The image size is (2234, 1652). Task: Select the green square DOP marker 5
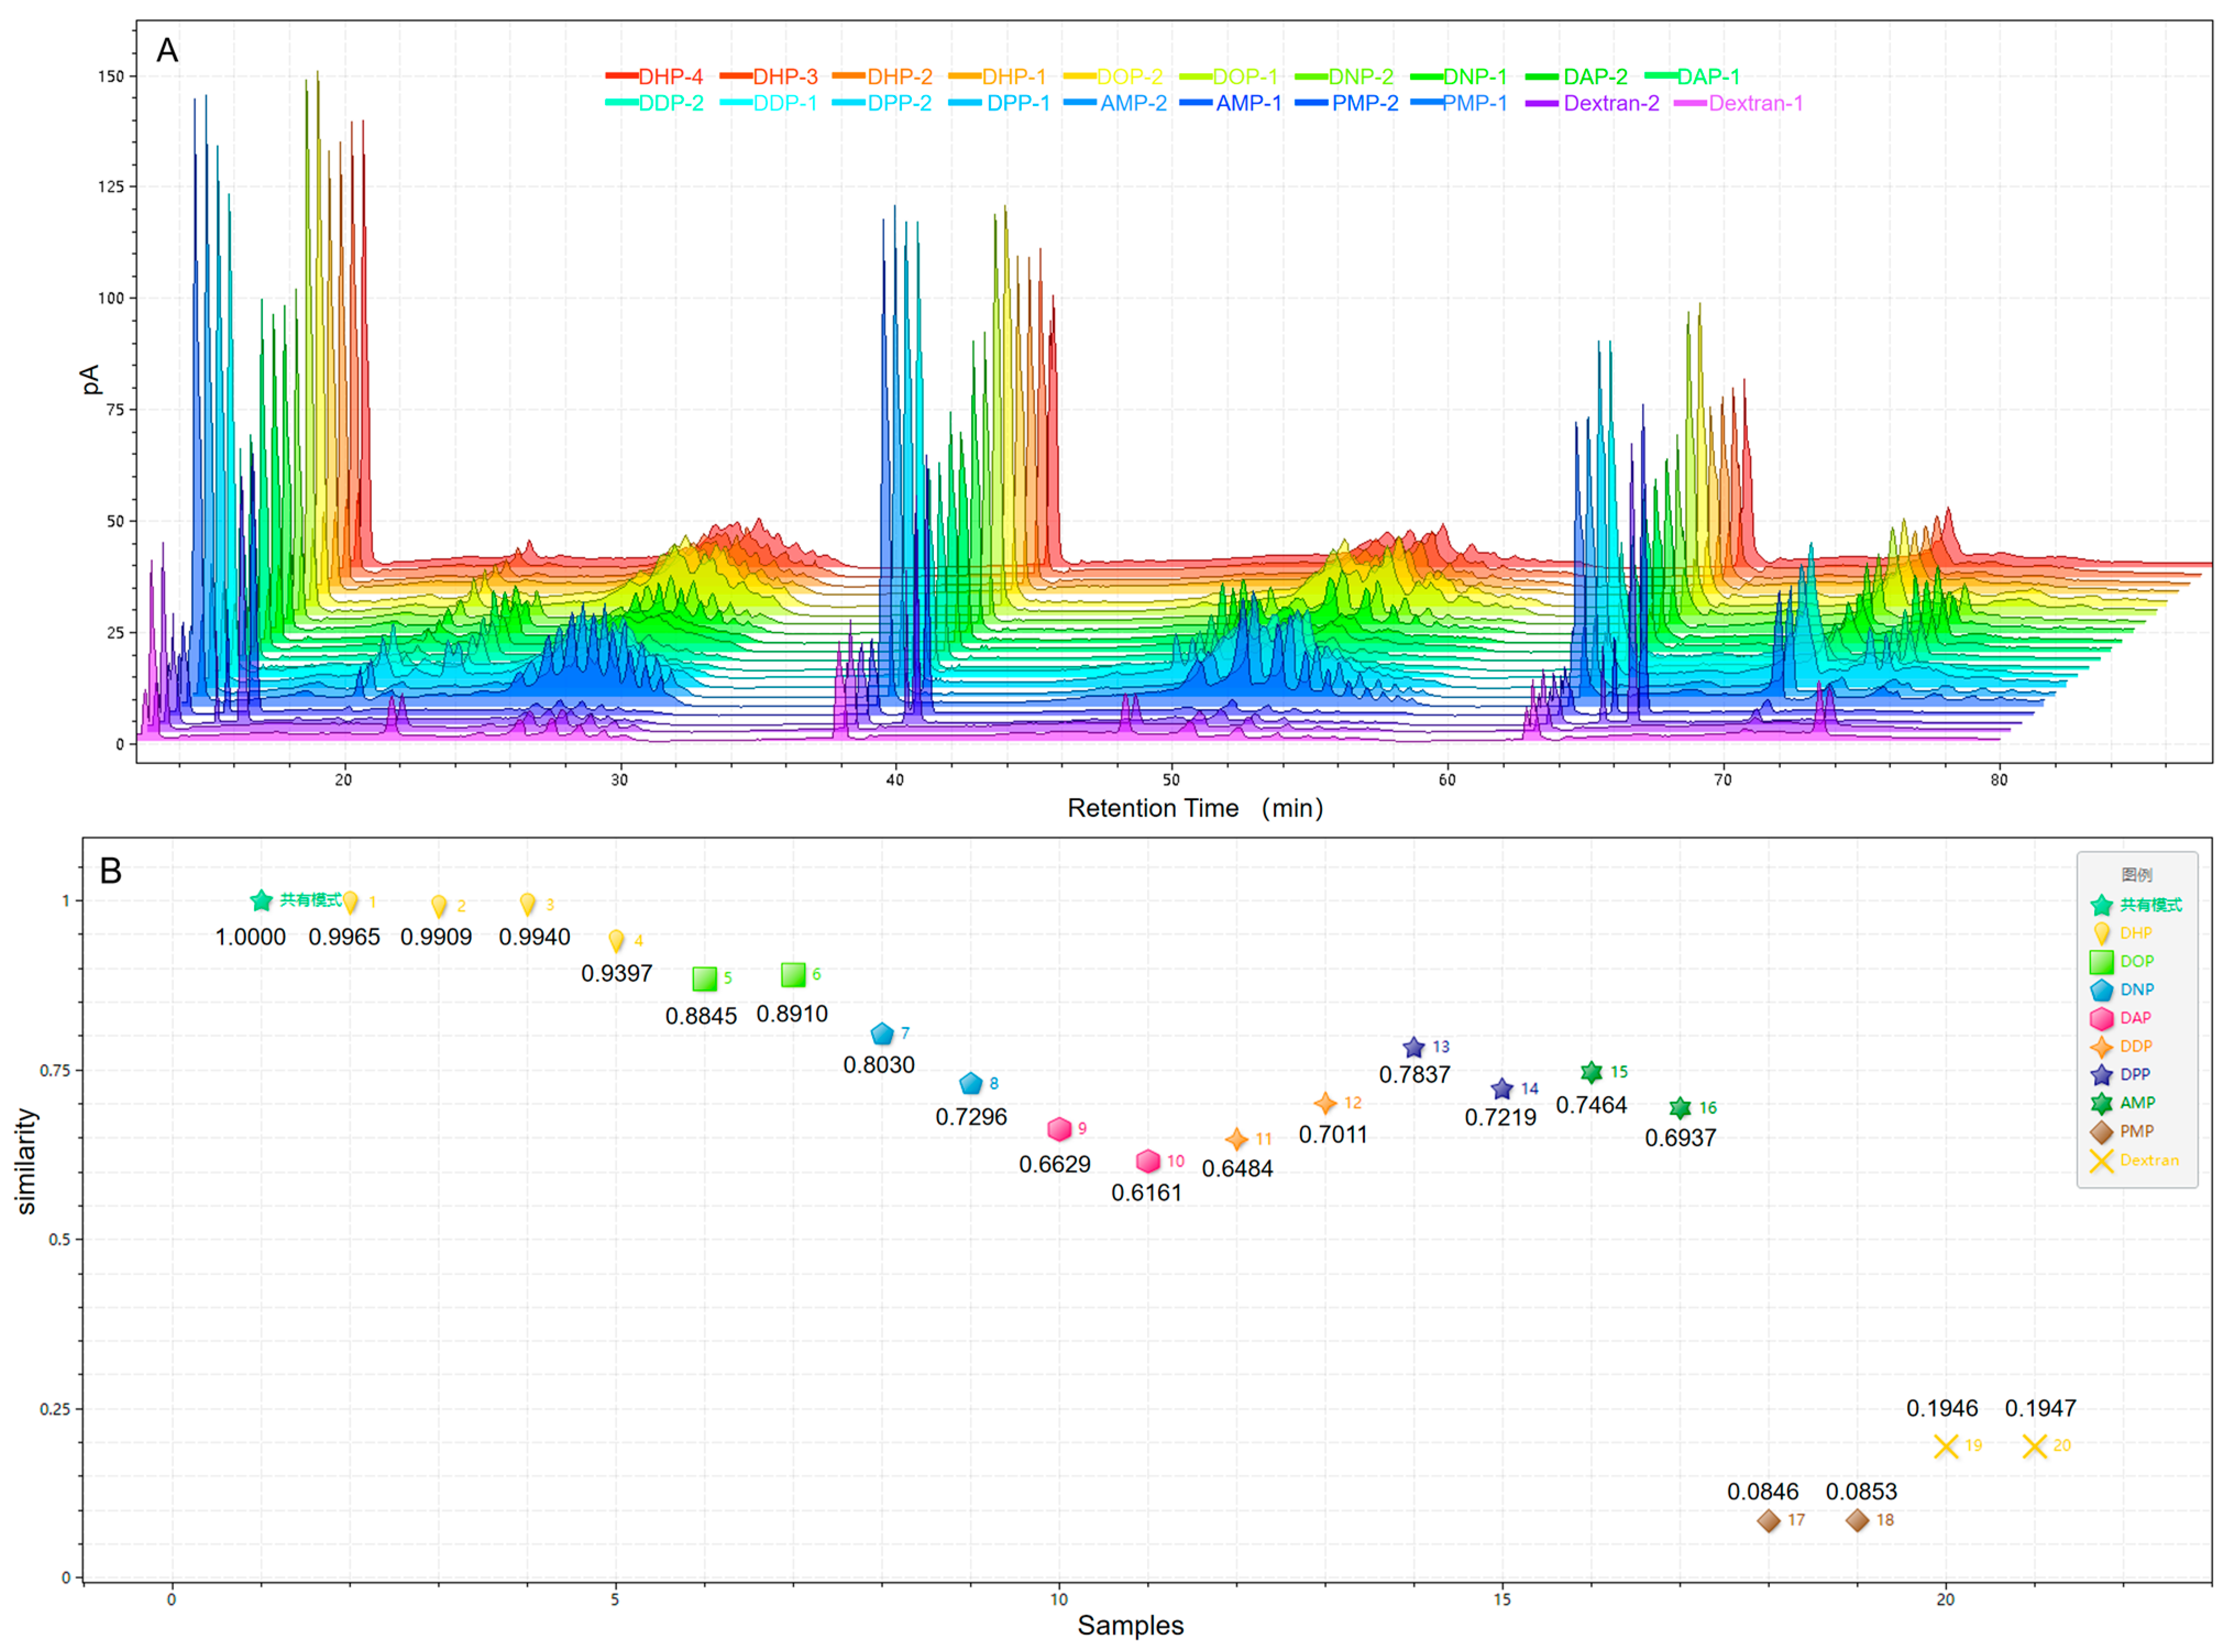705,979
